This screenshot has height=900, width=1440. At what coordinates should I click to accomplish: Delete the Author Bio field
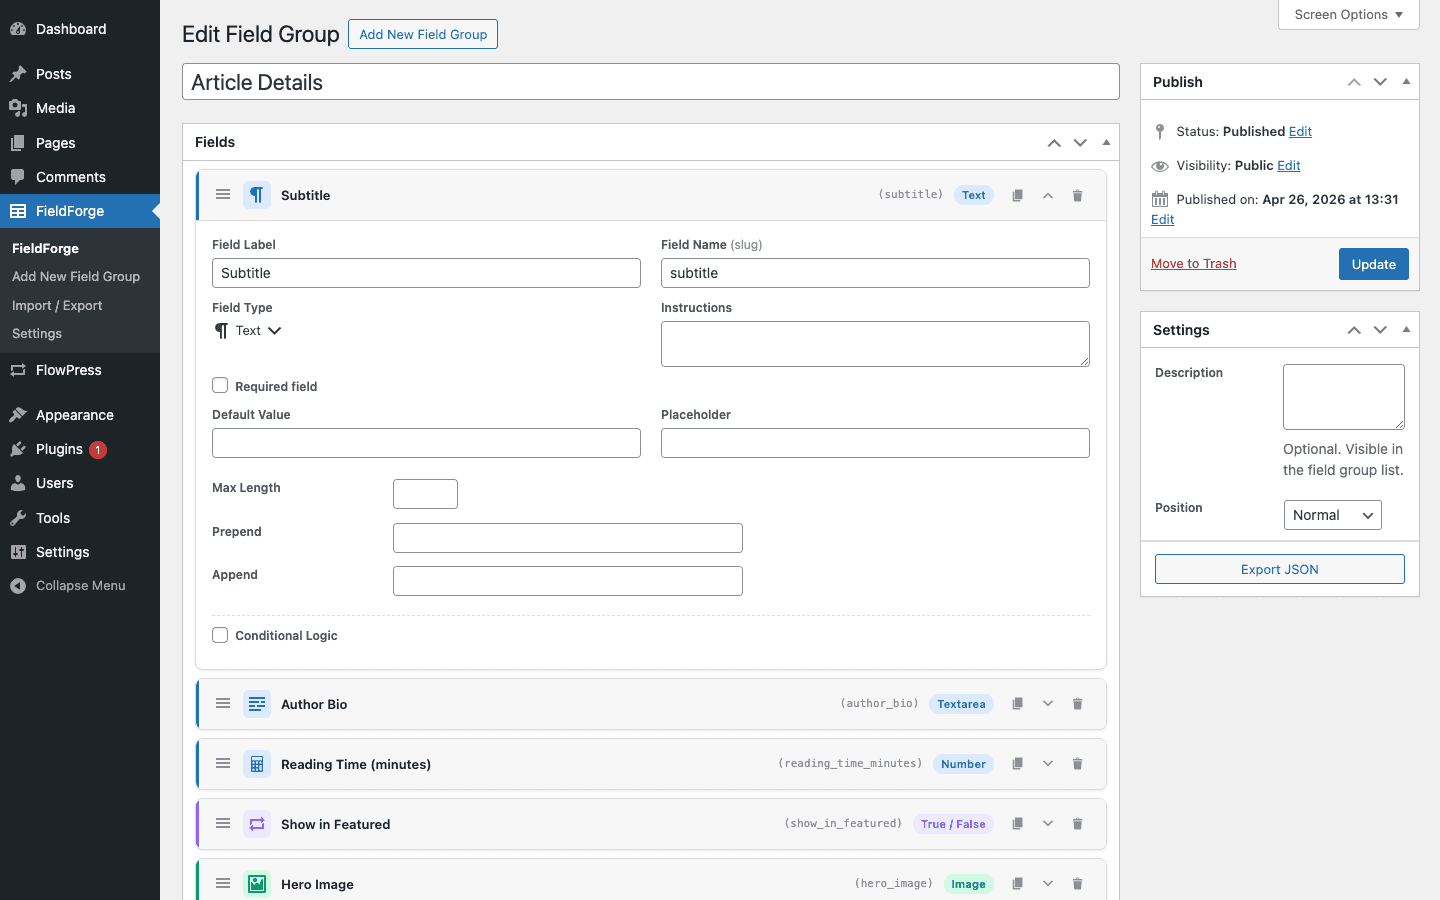point(1077,704)
